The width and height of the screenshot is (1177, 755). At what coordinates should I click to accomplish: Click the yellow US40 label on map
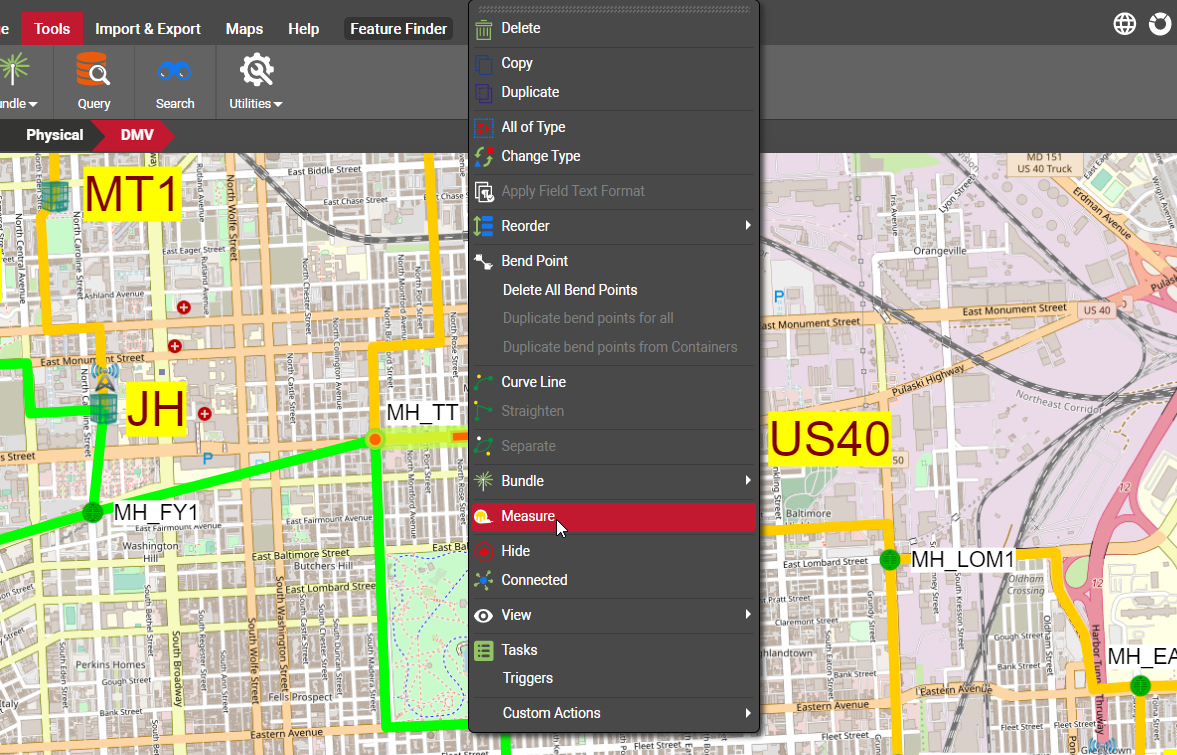(x=829, y=439)
